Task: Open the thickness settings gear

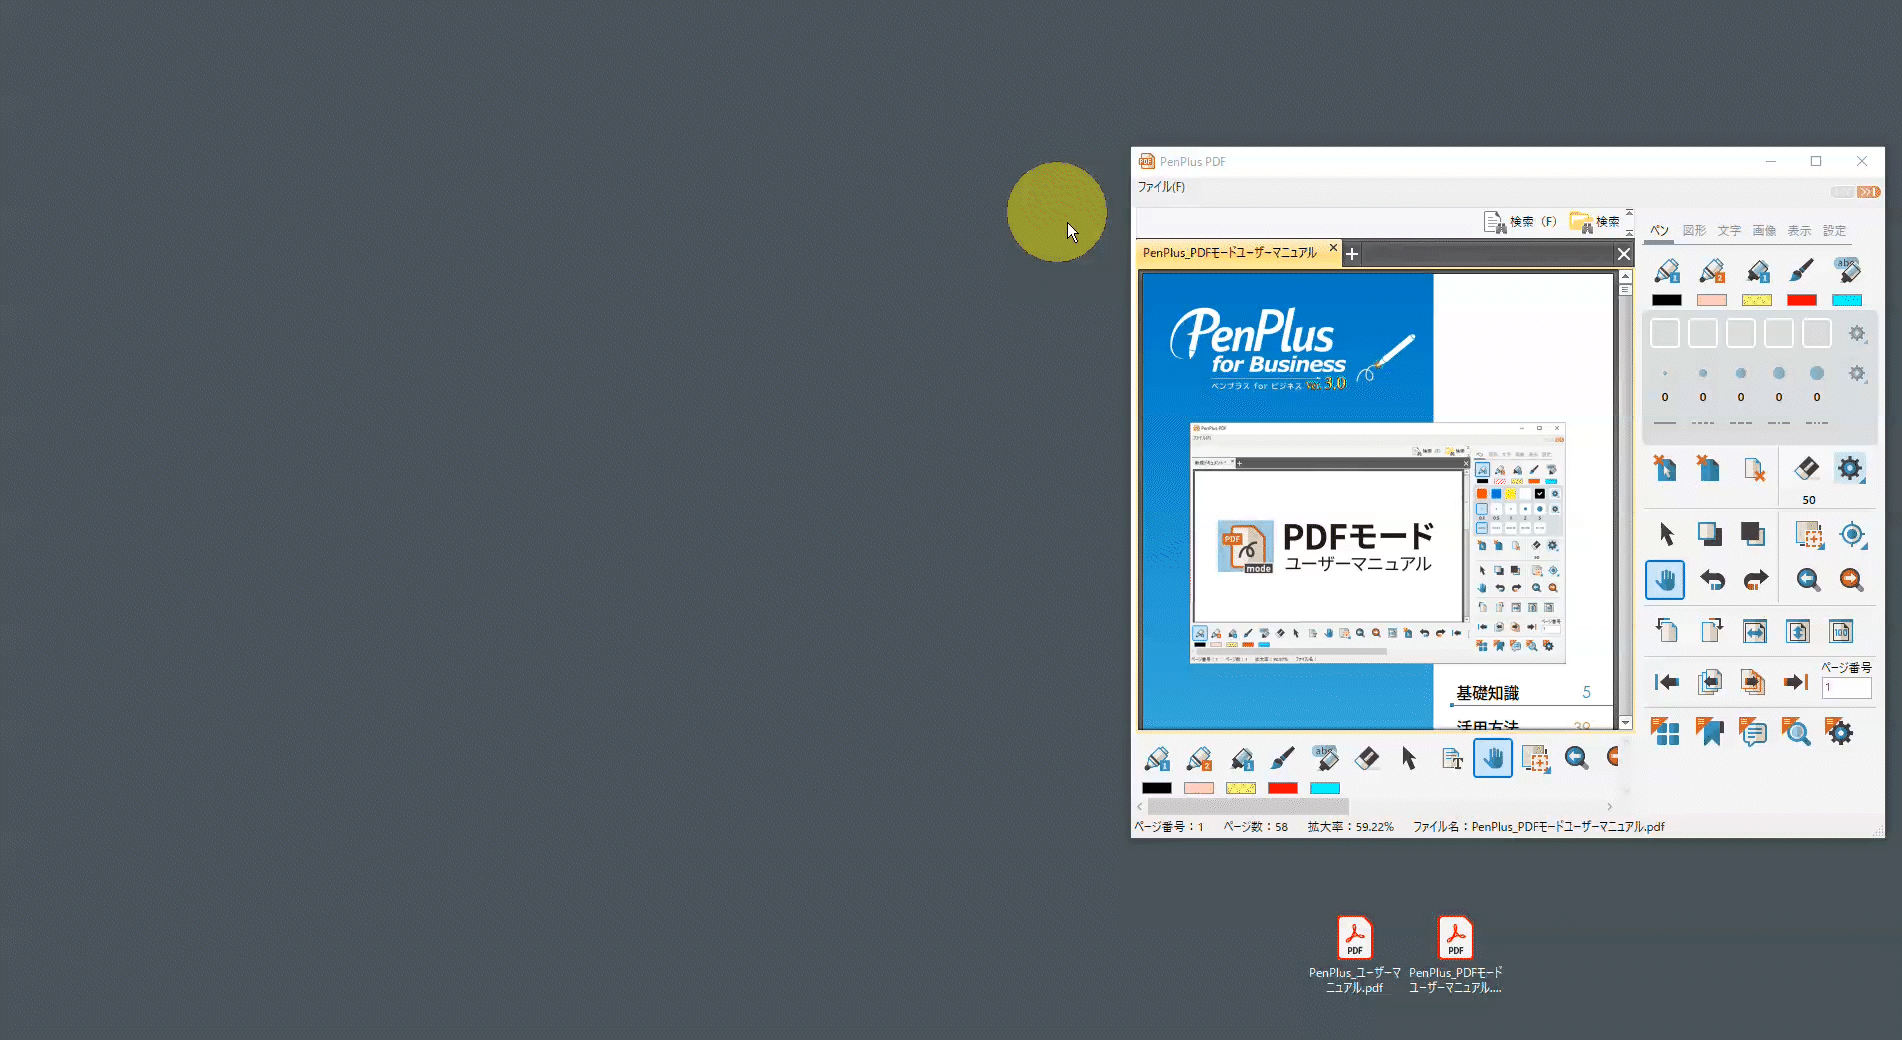Action: [1857, 373]
